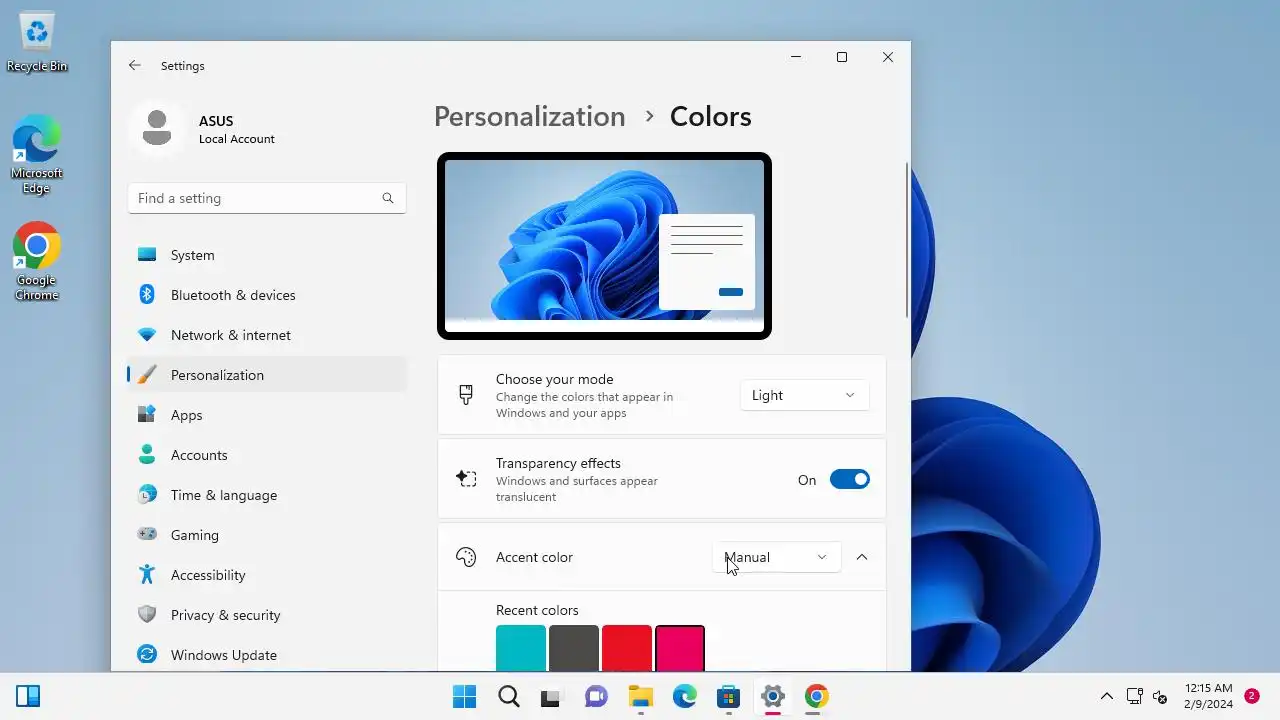Viewport: 1280px width, 720px height.
Task: Select Personalization in the sidebar
Action: click(x=267, y=375)
